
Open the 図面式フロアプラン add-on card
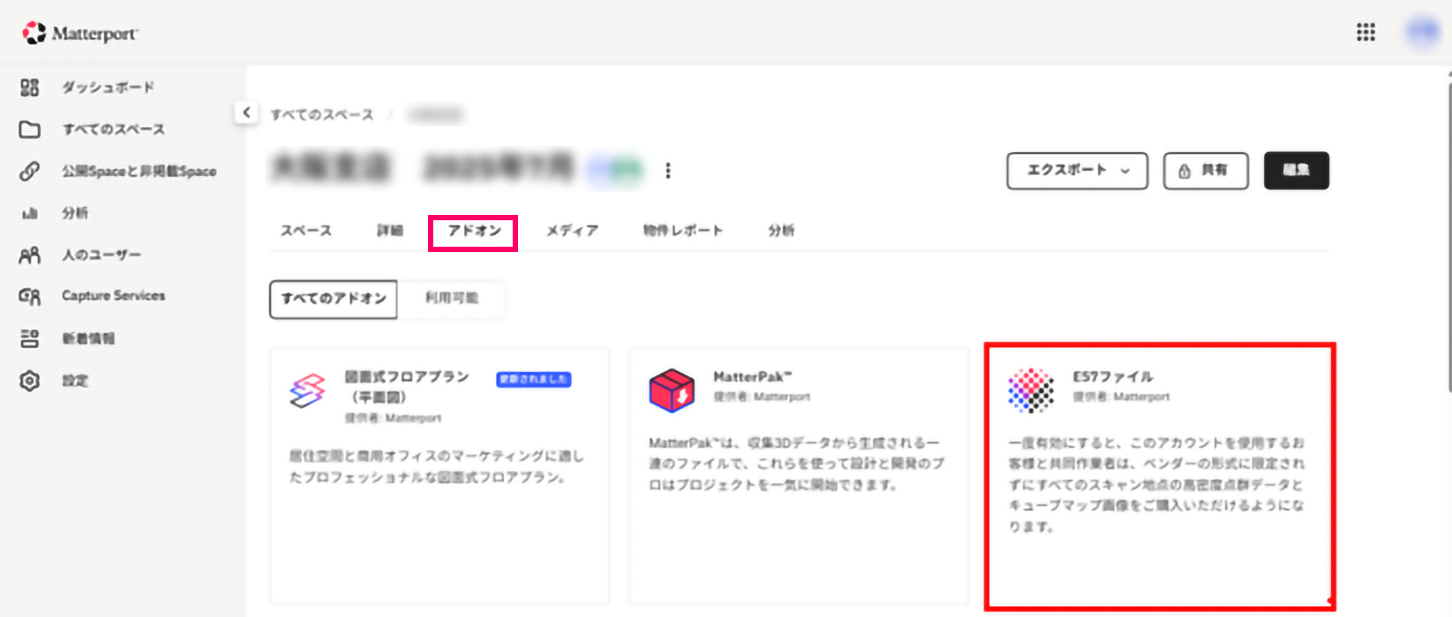tap(439, 476)
